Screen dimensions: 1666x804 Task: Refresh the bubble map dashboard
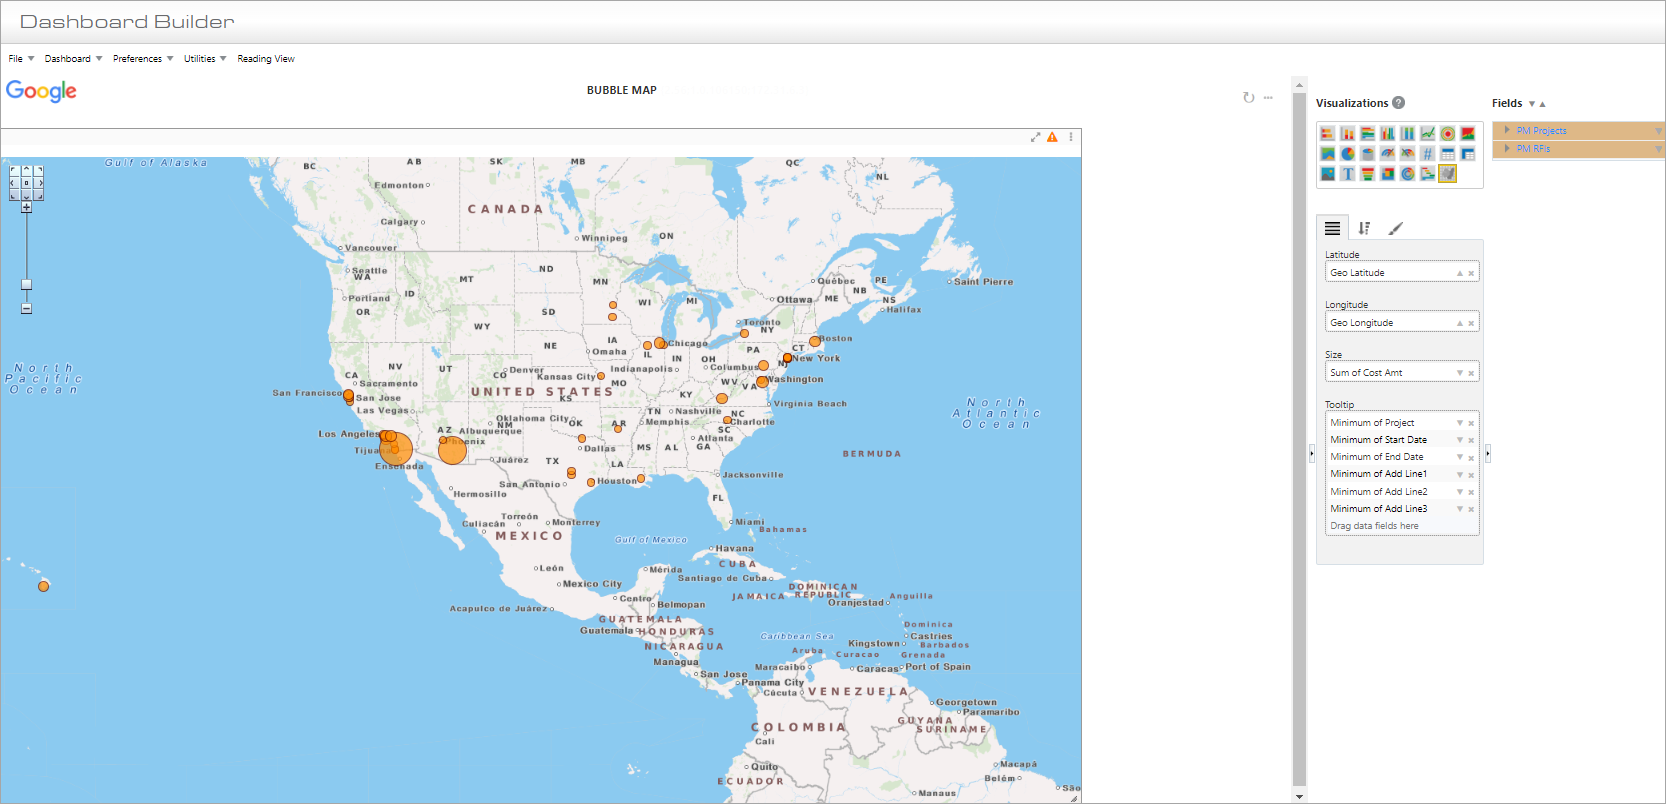[x=1248, y=97]
